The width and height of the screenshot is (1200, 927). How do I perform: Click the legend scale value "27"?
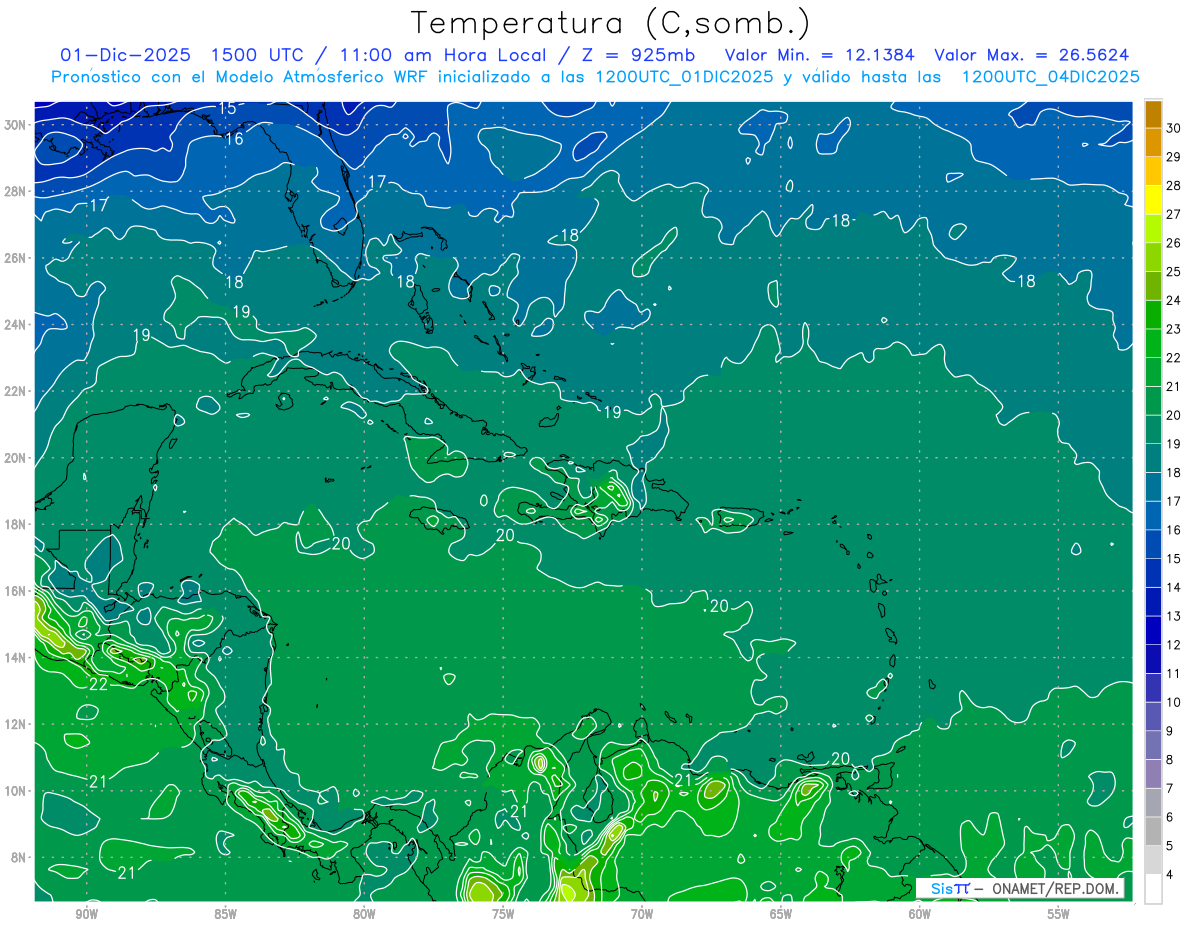point(1174,214)
